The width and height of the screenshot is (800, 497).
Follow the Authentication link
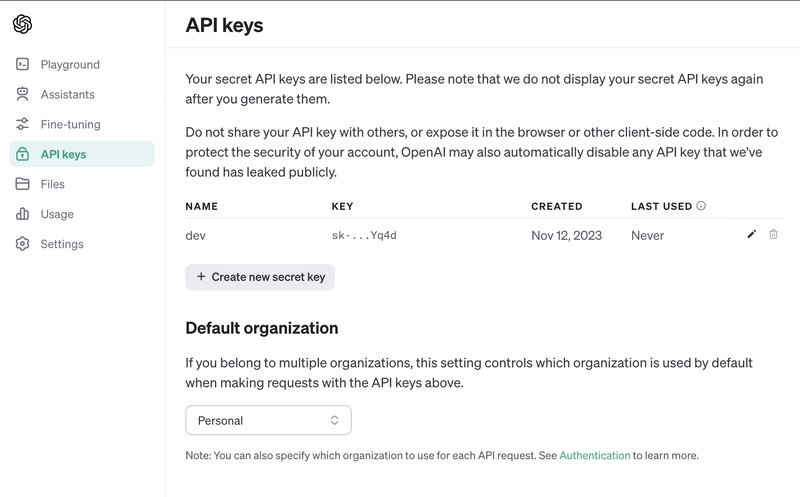pyautogui.click(x=595, y=455)
